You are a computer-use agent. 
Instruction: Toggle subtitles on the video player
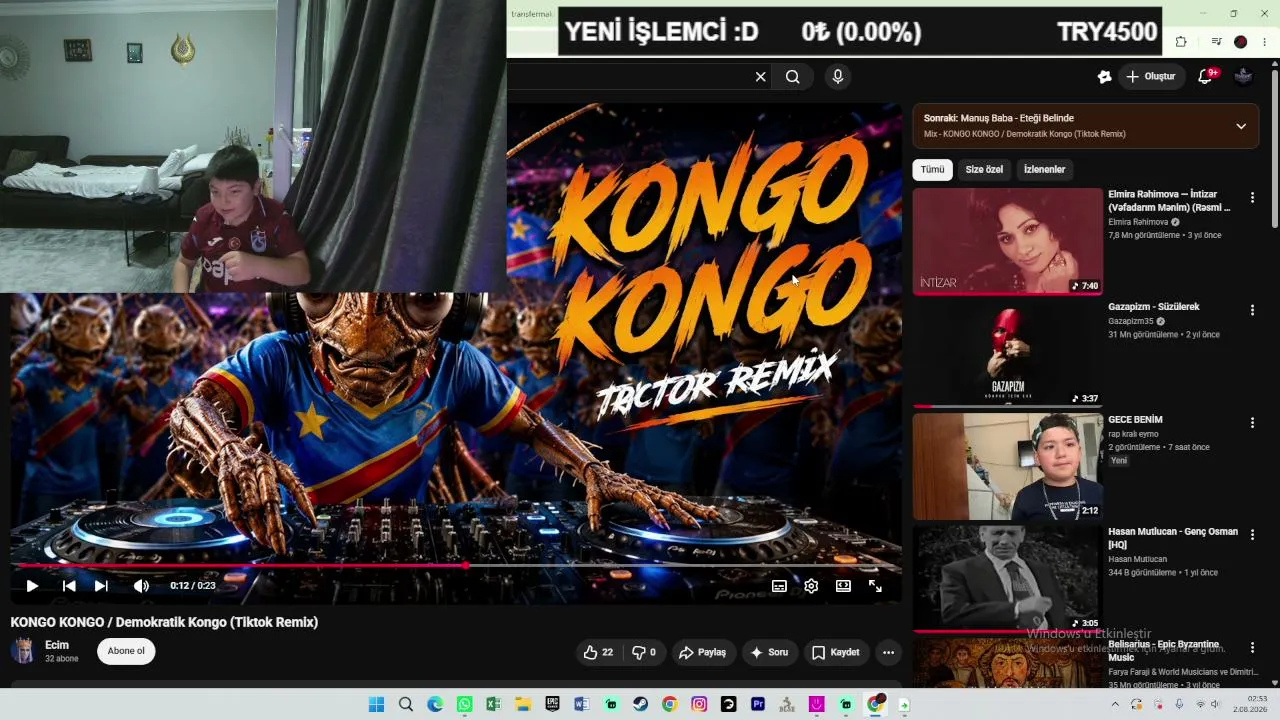coord(779,586)
